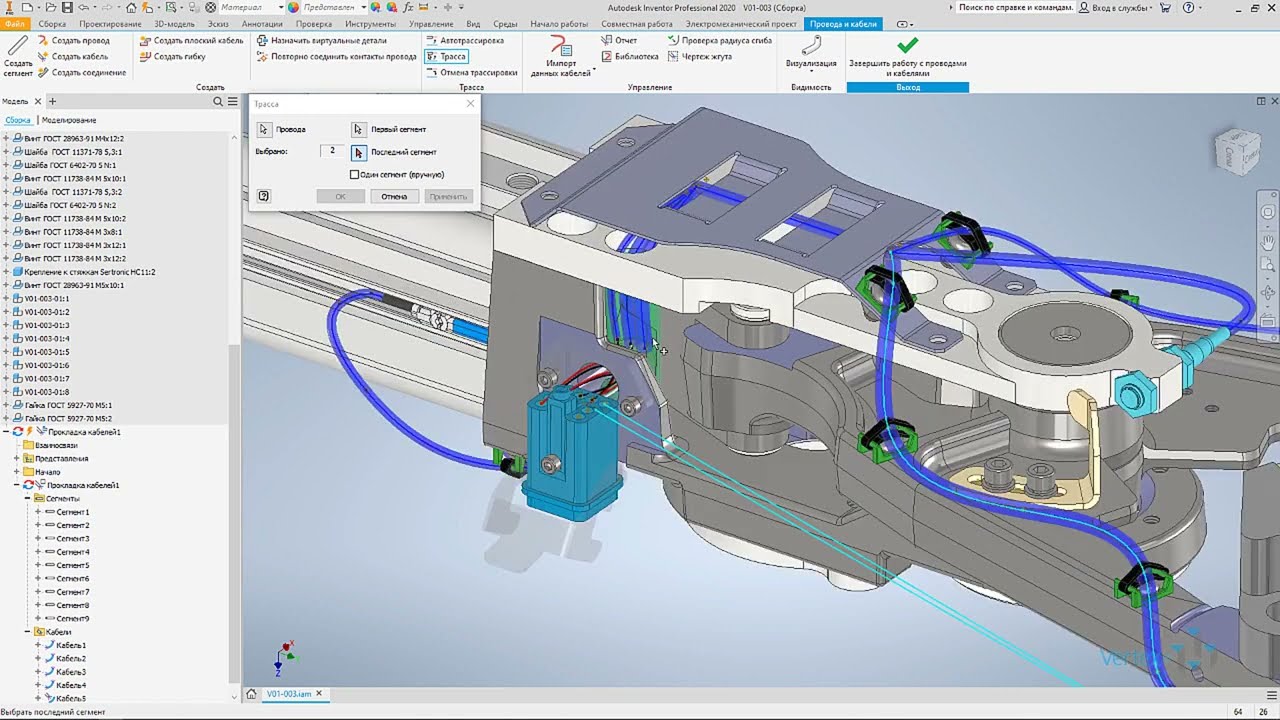
Task: Expand Сегмент1 tree node
Action: pyautogui.click(x=38, y=512)
